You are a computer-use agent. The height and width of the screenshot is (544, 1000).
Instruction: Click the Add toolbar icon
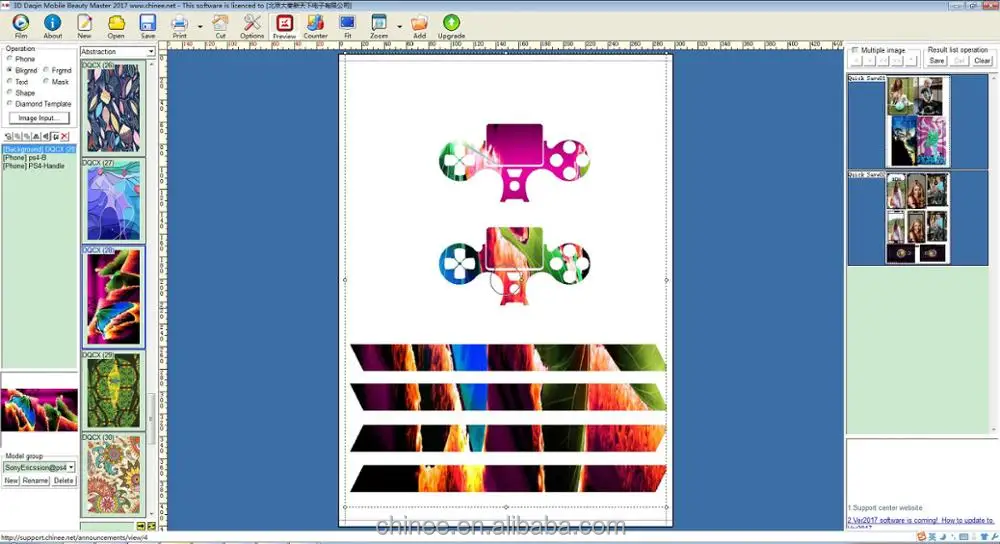pyautogui.click(x=419, y=26)
